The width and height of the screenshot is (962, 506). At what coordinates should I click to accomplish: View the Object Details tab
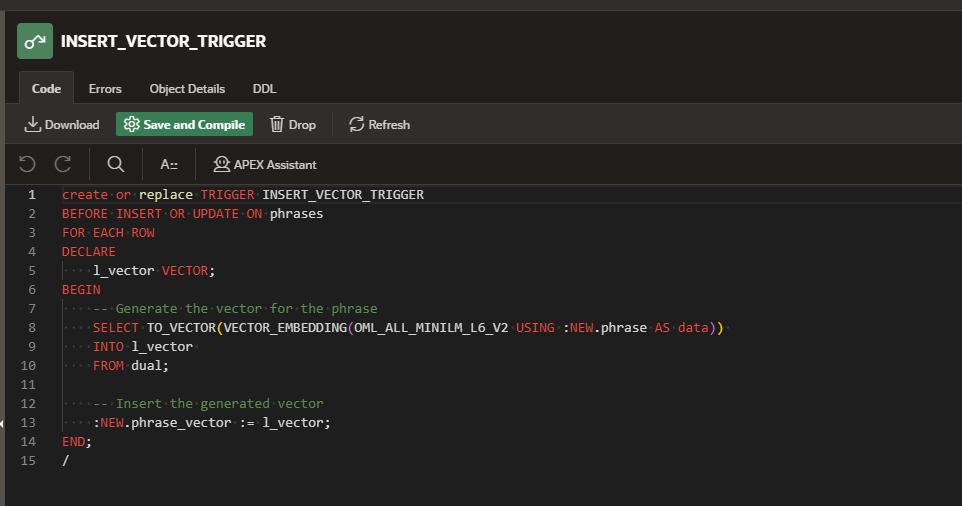pyautogui.click(x=187, y=88)
